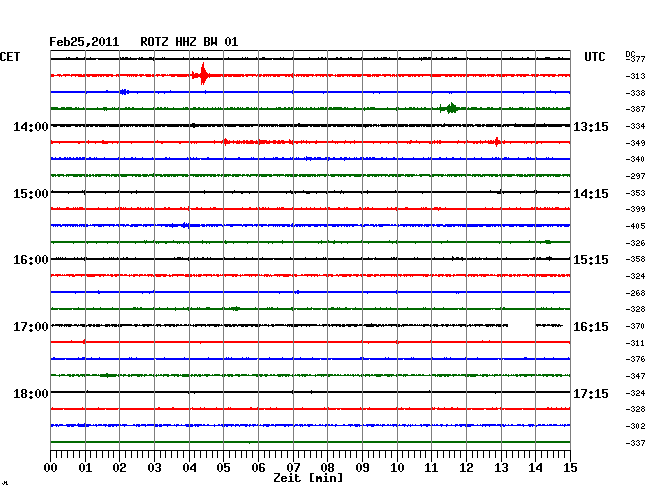The image size is (650, 494).
Task: Click the DC offset value -302
Action: coord(635,426)
